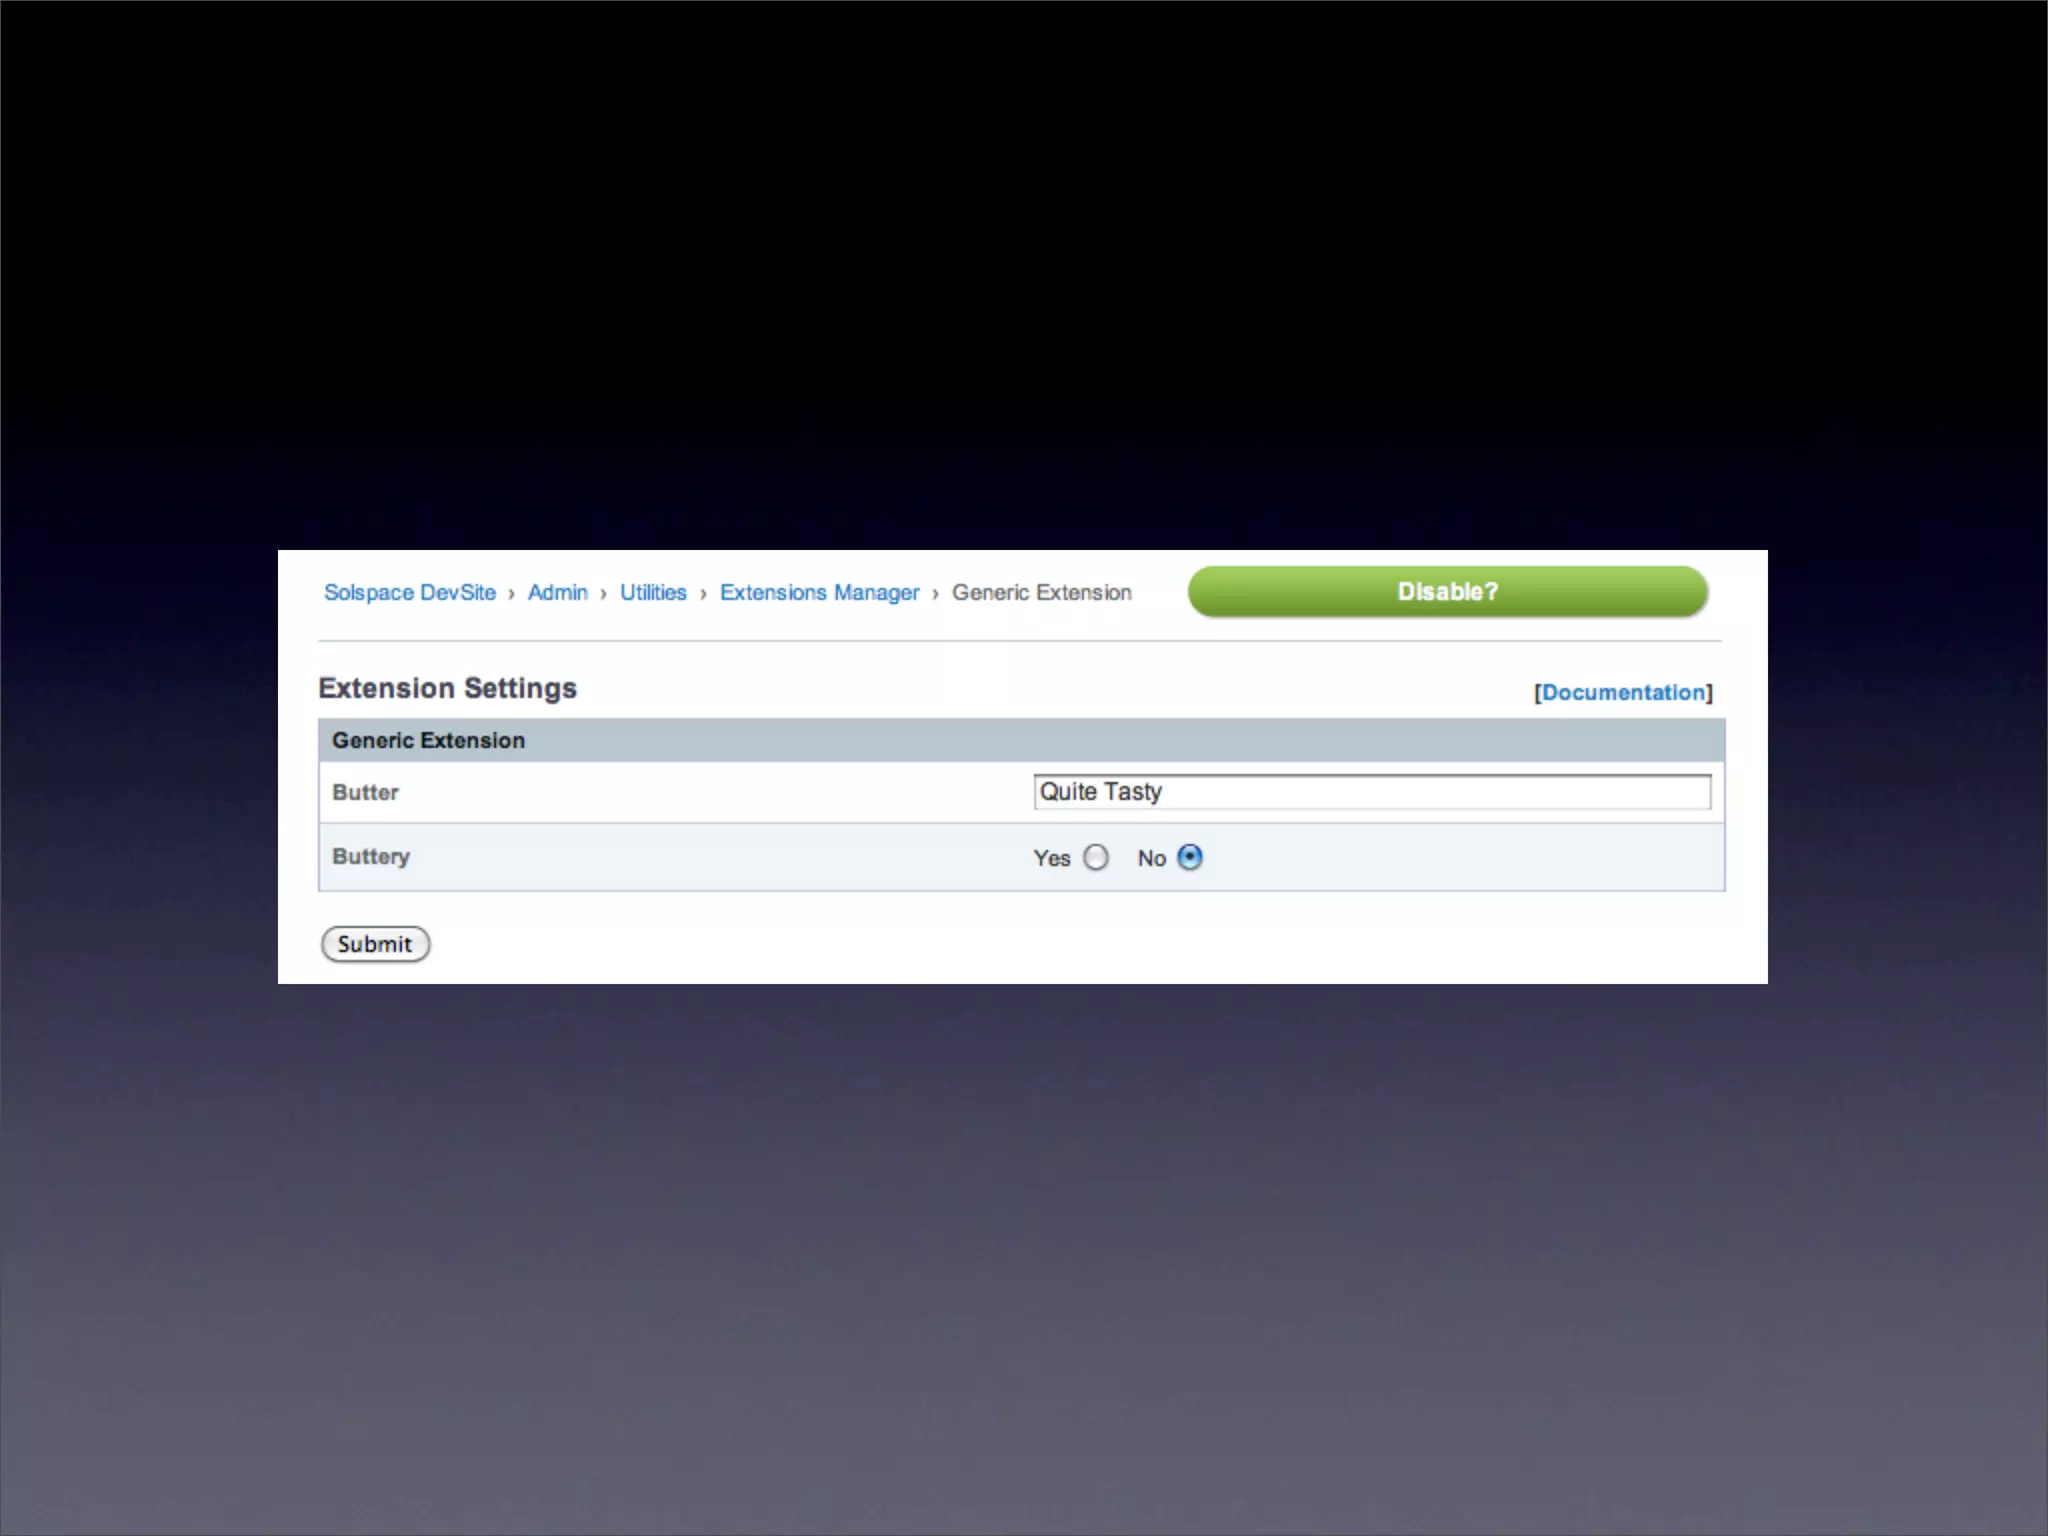Screen dimensions: 2048x1536
Task: Open the Solspace DevSite breadcrumb link
Action: (409, 592)
